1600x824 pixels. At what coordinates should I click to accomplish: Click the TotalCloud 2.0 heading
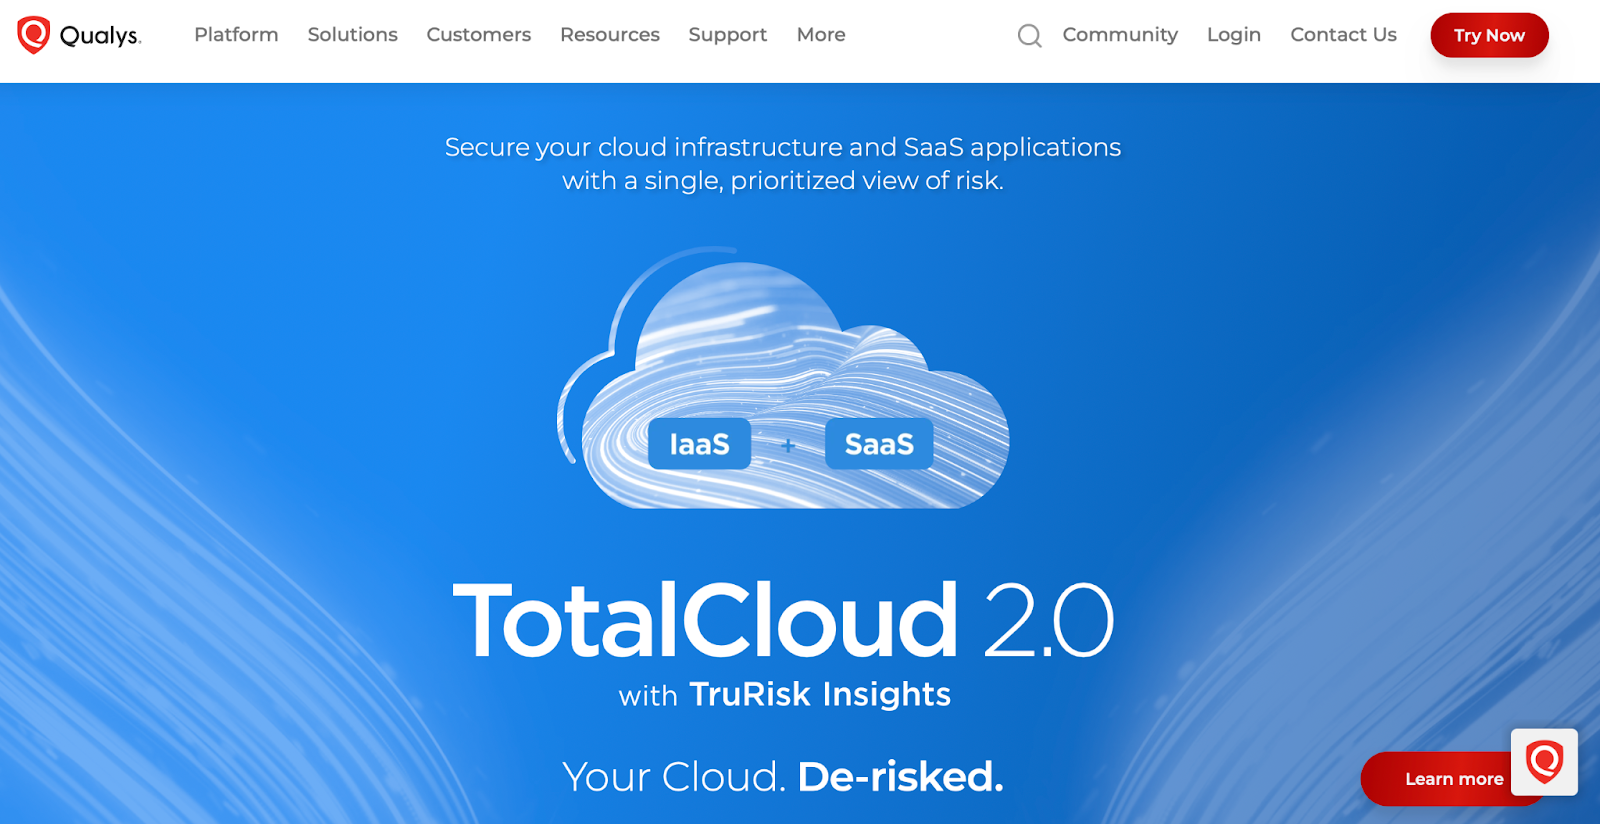pyautogui.click(x=783, y=620)
